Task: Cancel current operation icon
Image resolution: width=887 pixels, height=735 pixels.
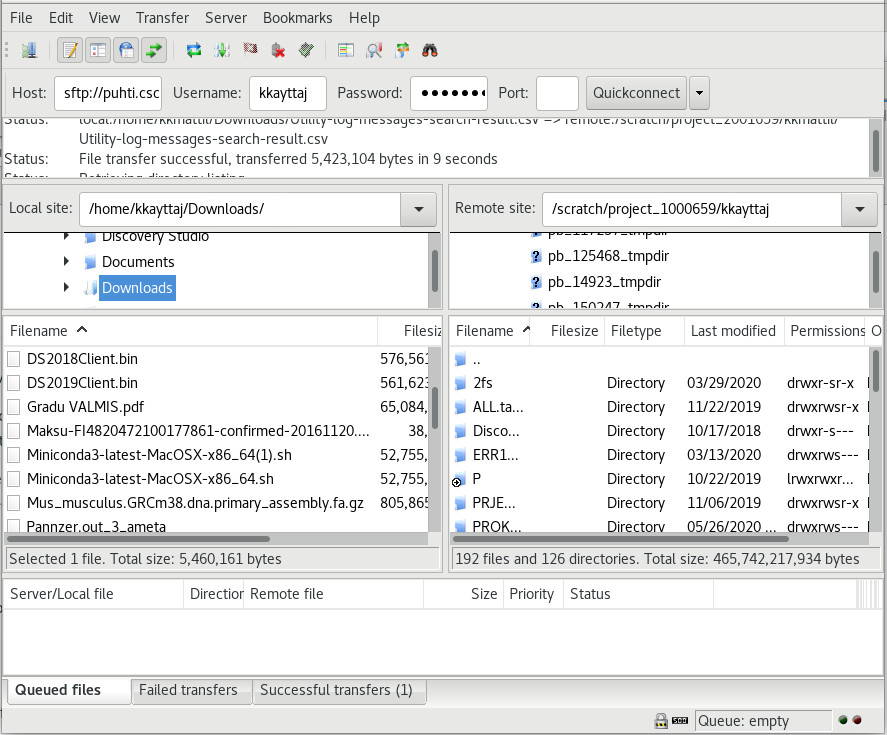Action: (x=250, y=49)
